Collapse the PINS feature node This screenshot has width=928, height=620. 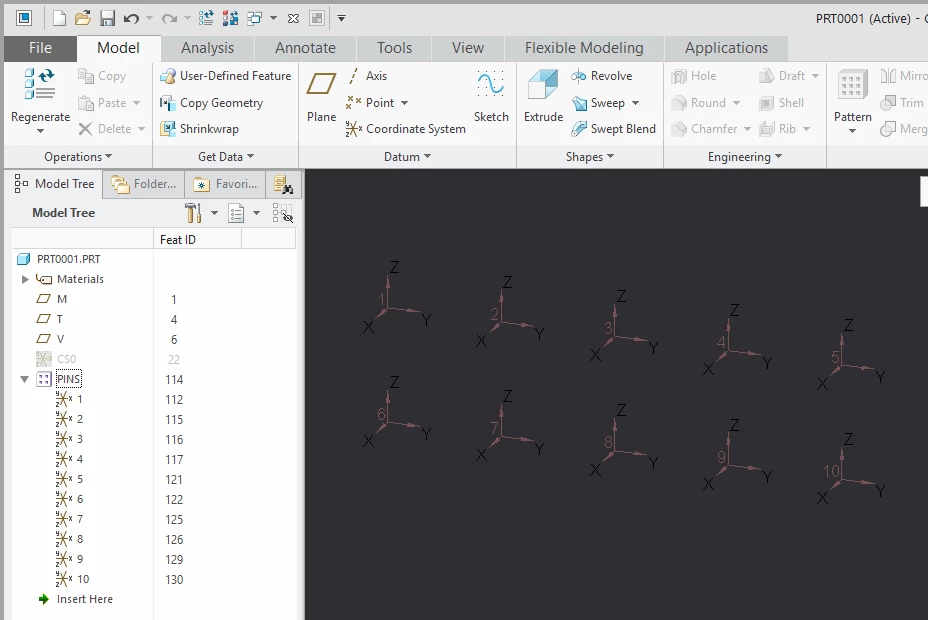tap(24, 379)
